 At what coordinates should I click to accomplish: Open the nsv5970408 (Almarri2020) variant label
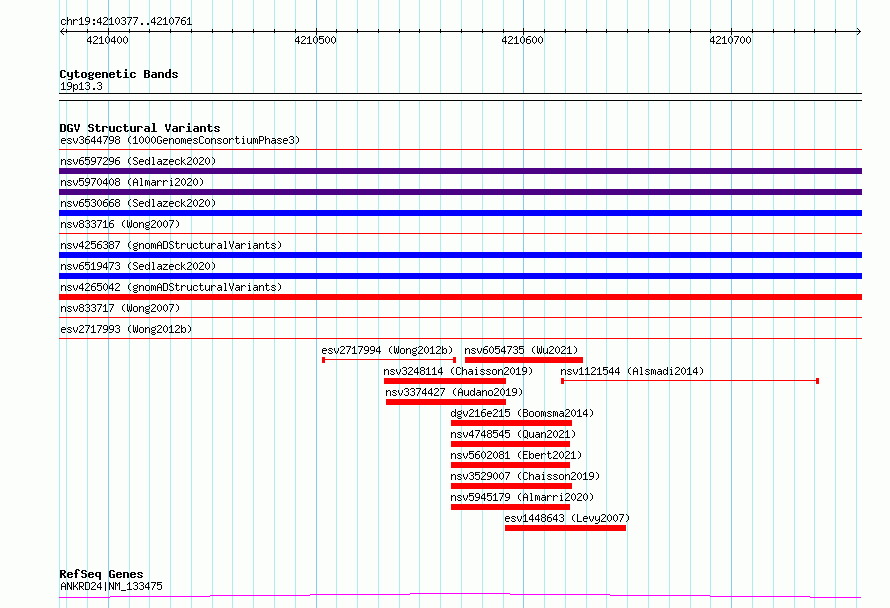(132, 182)
